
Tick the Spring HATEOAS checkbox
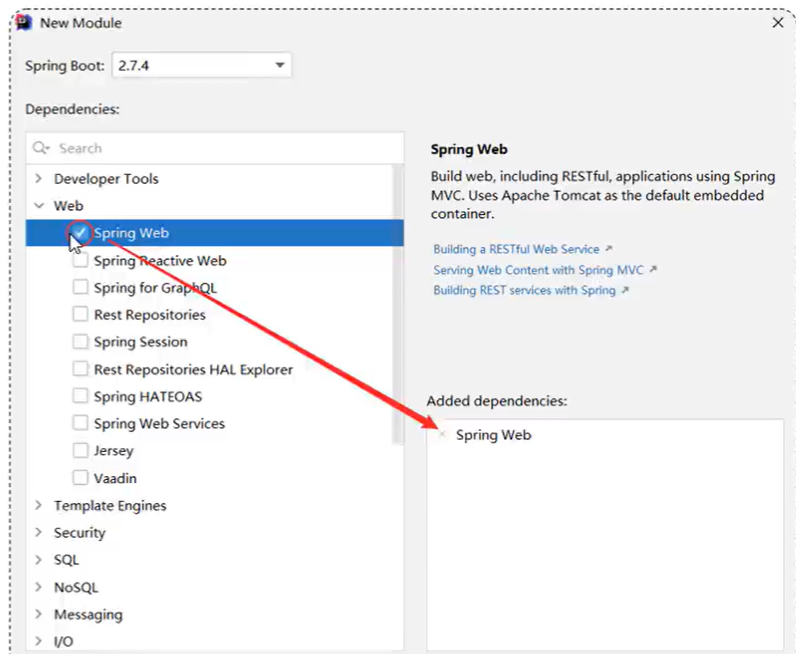point(80,396)
